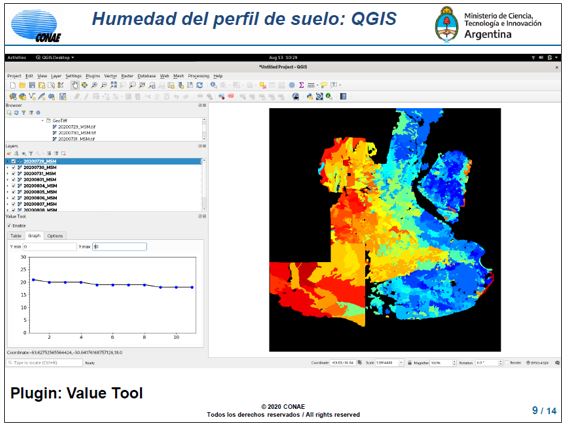Expand the 20200731_MSM layer legend arrow
This screenshot has width=570, height=428.
tap(8, 174)
